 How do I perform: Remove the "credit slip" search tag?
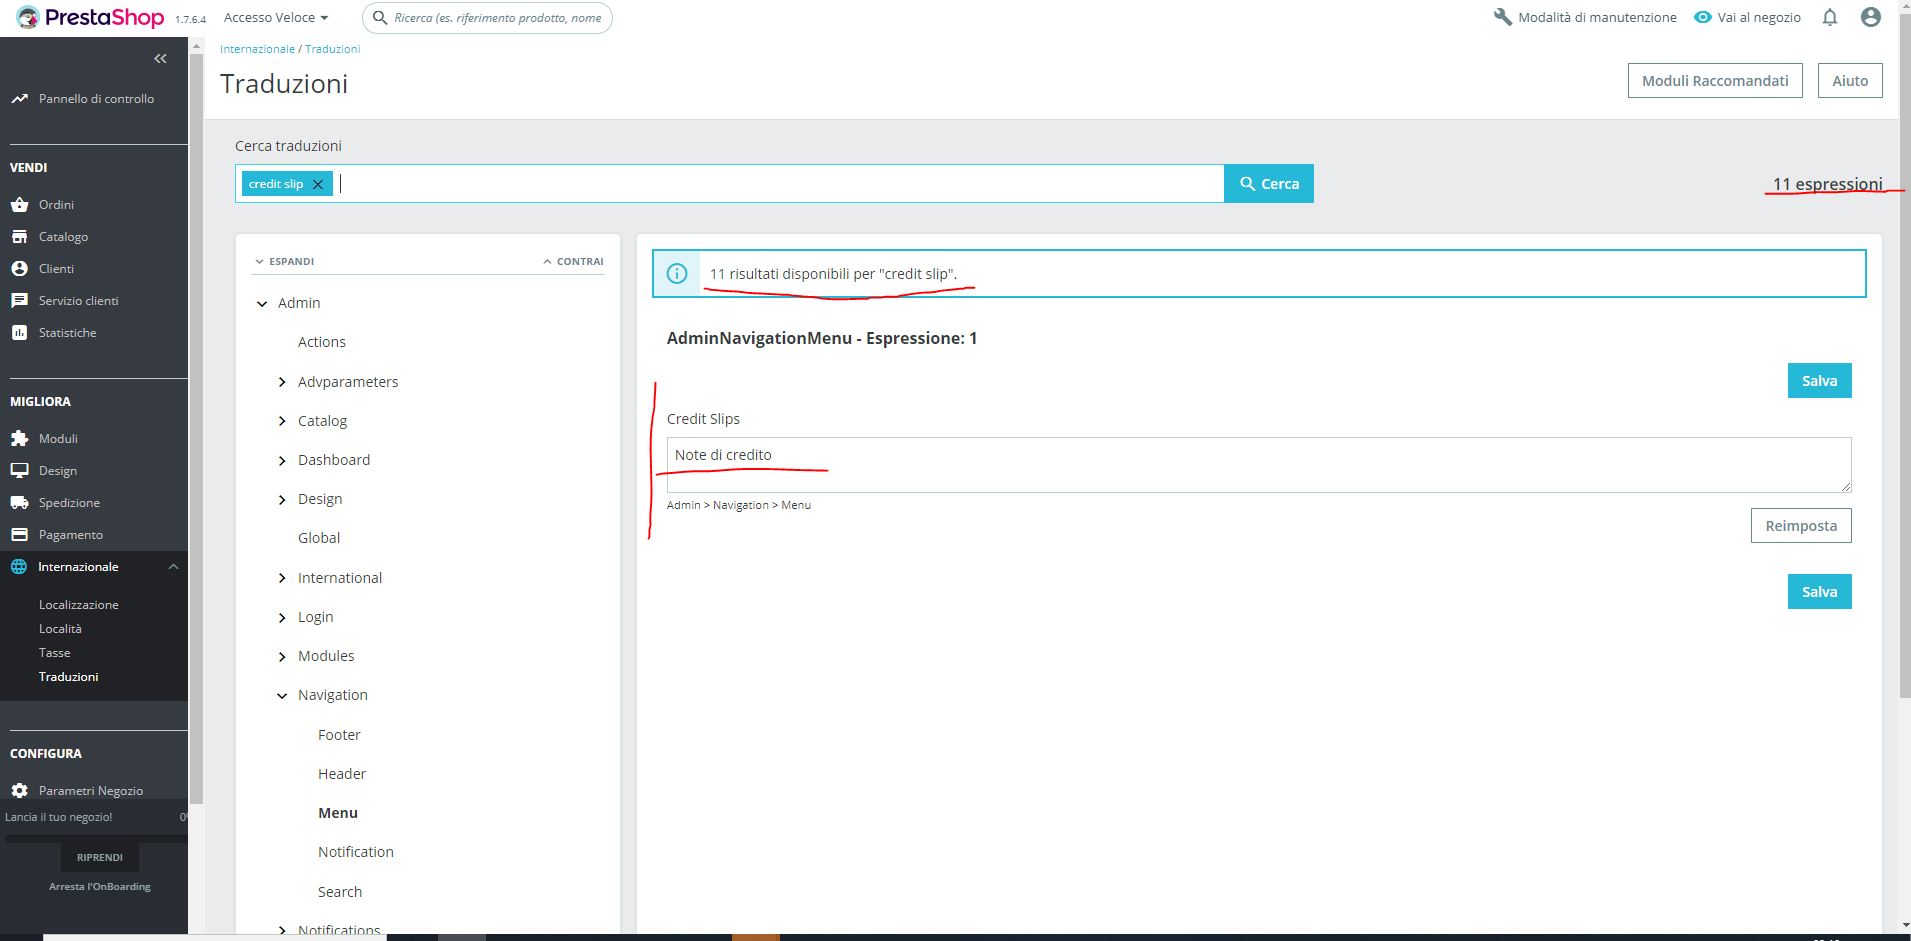[x=318, y=184]
